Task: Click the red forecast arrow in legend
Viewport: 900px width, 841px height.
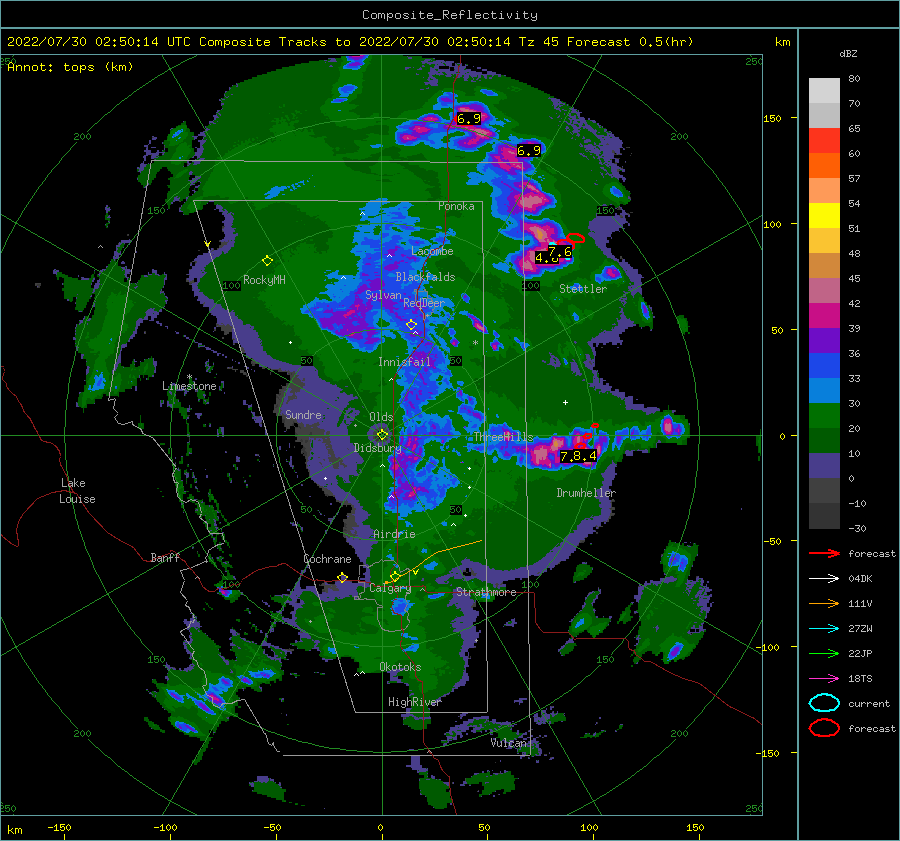Action: pos(824,553)
